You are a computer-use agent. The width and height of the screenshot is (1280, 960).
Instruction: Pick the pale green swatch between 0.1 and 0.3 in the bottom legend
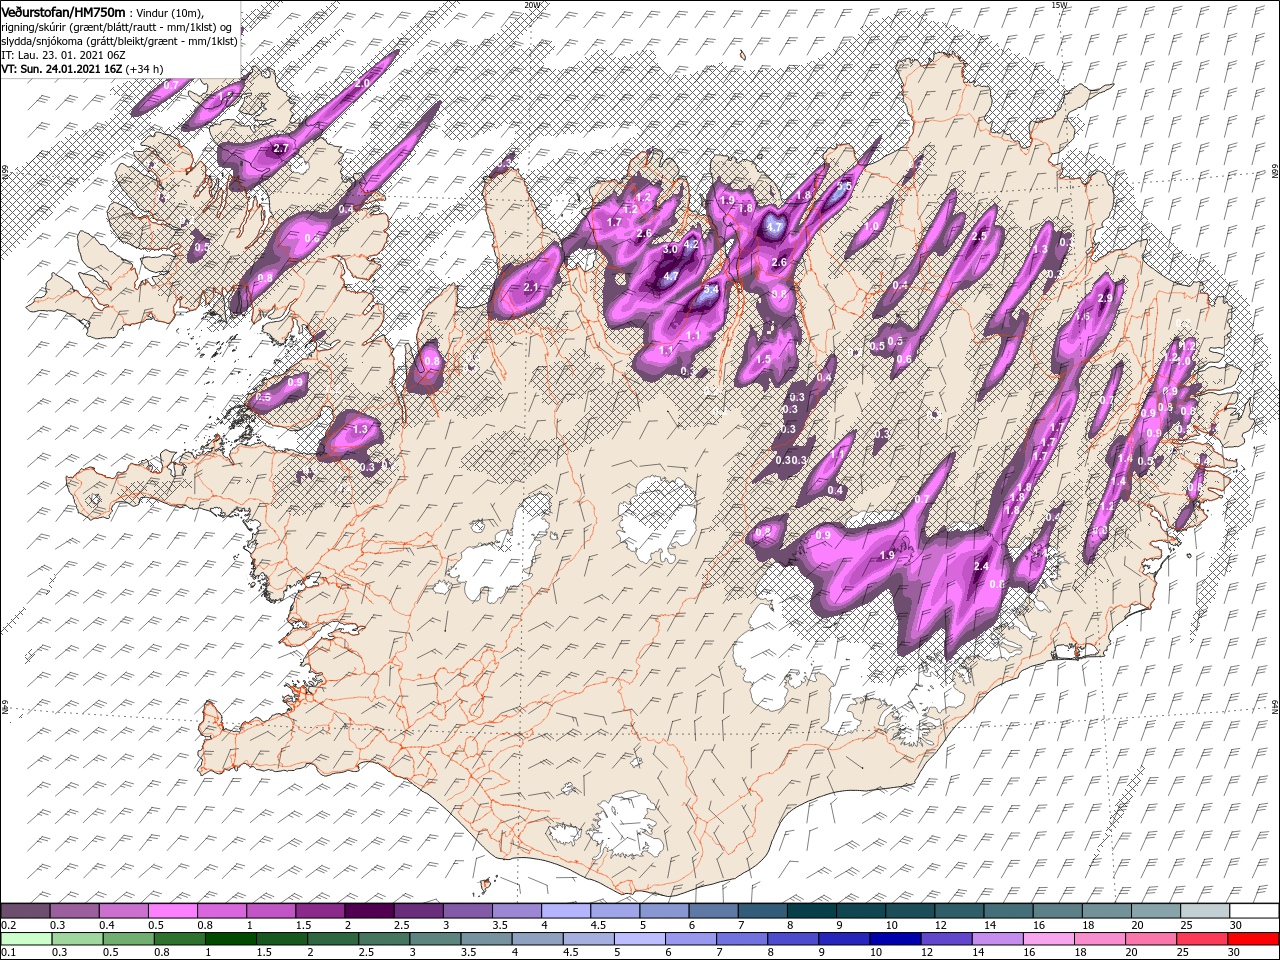pyautogui.click(x=25, y=938)
